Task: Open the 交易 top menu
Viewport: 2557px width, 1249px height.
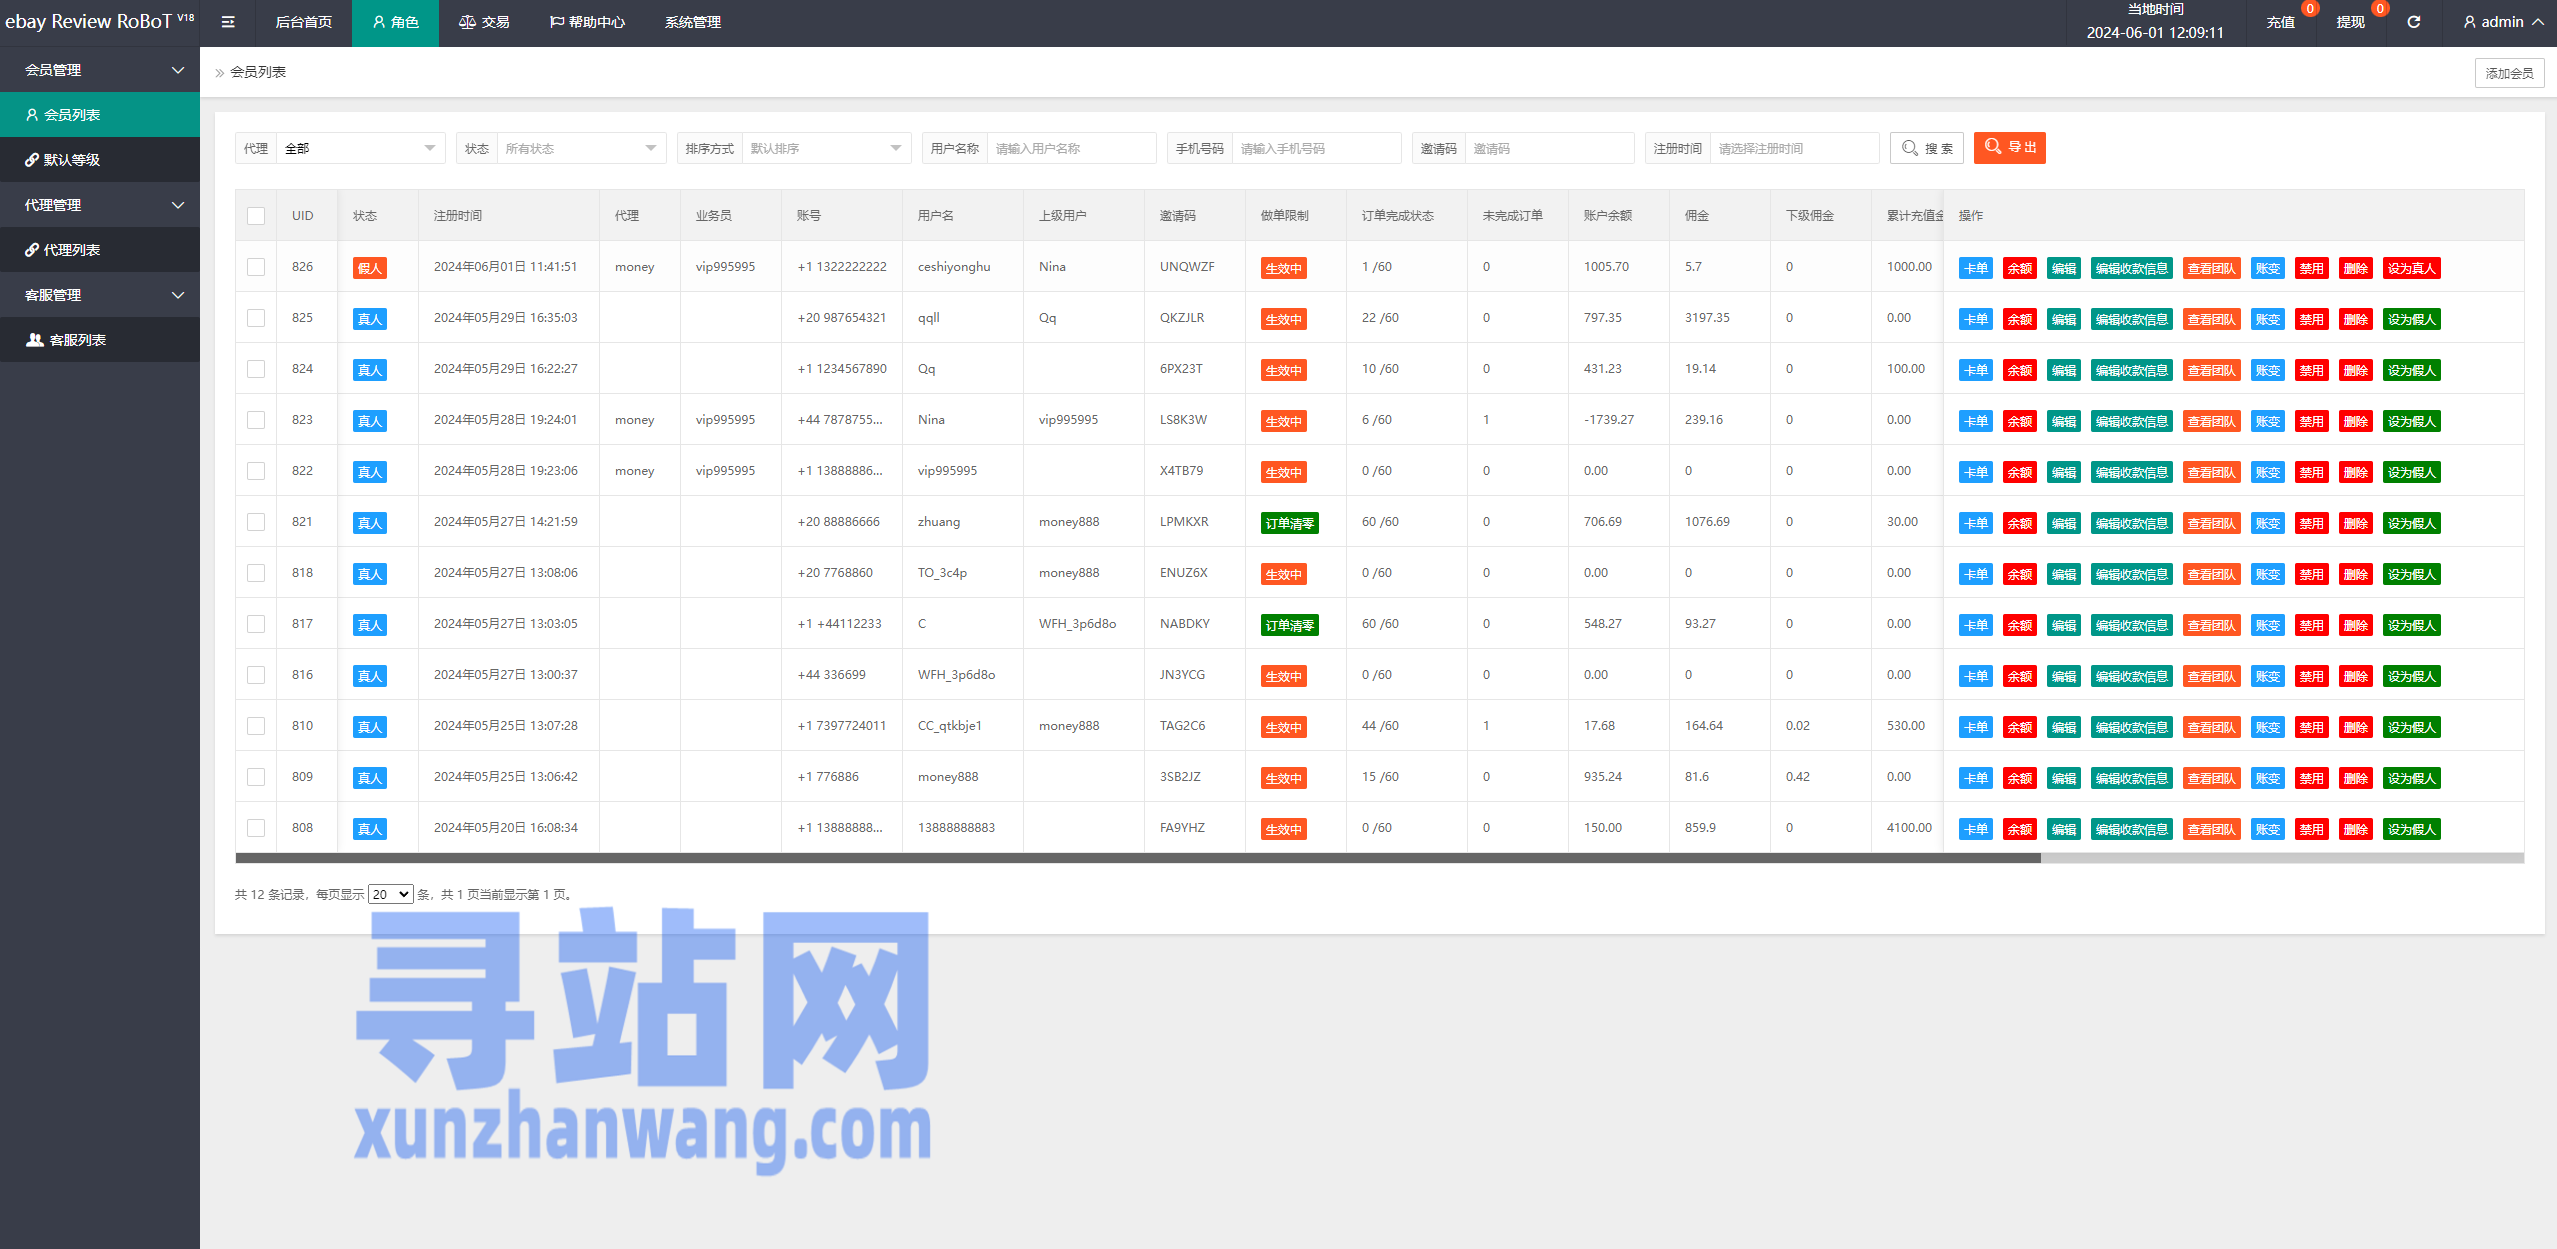Action: click(x=484, y=22)
